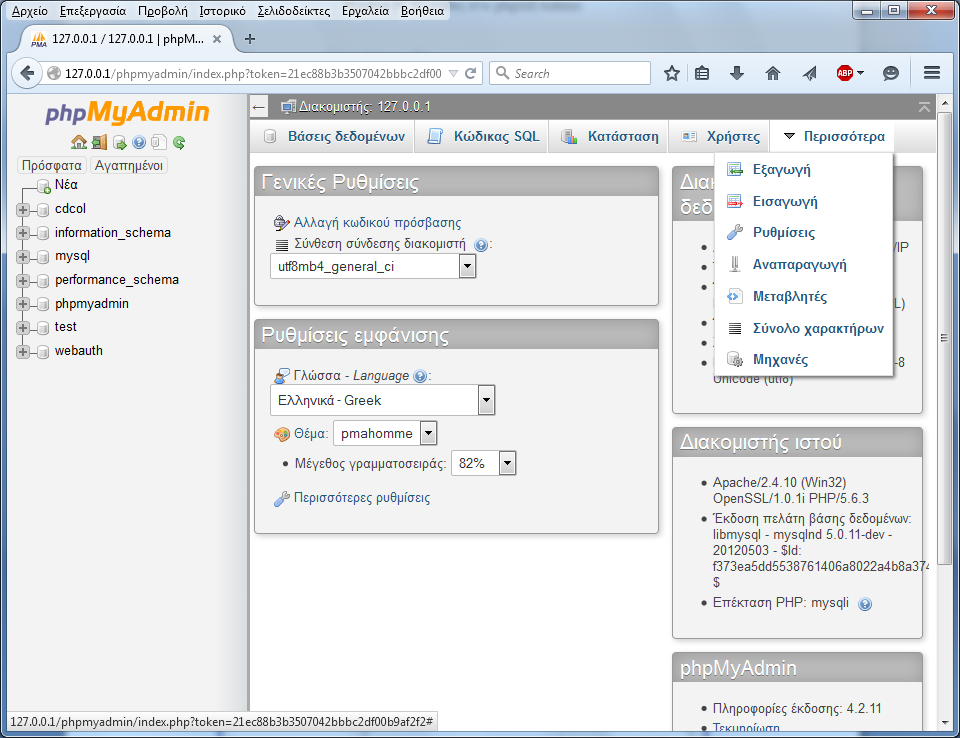The image size is (960, 738).
Task: Click the address bar URL field
Action: [x=253, y=73]
